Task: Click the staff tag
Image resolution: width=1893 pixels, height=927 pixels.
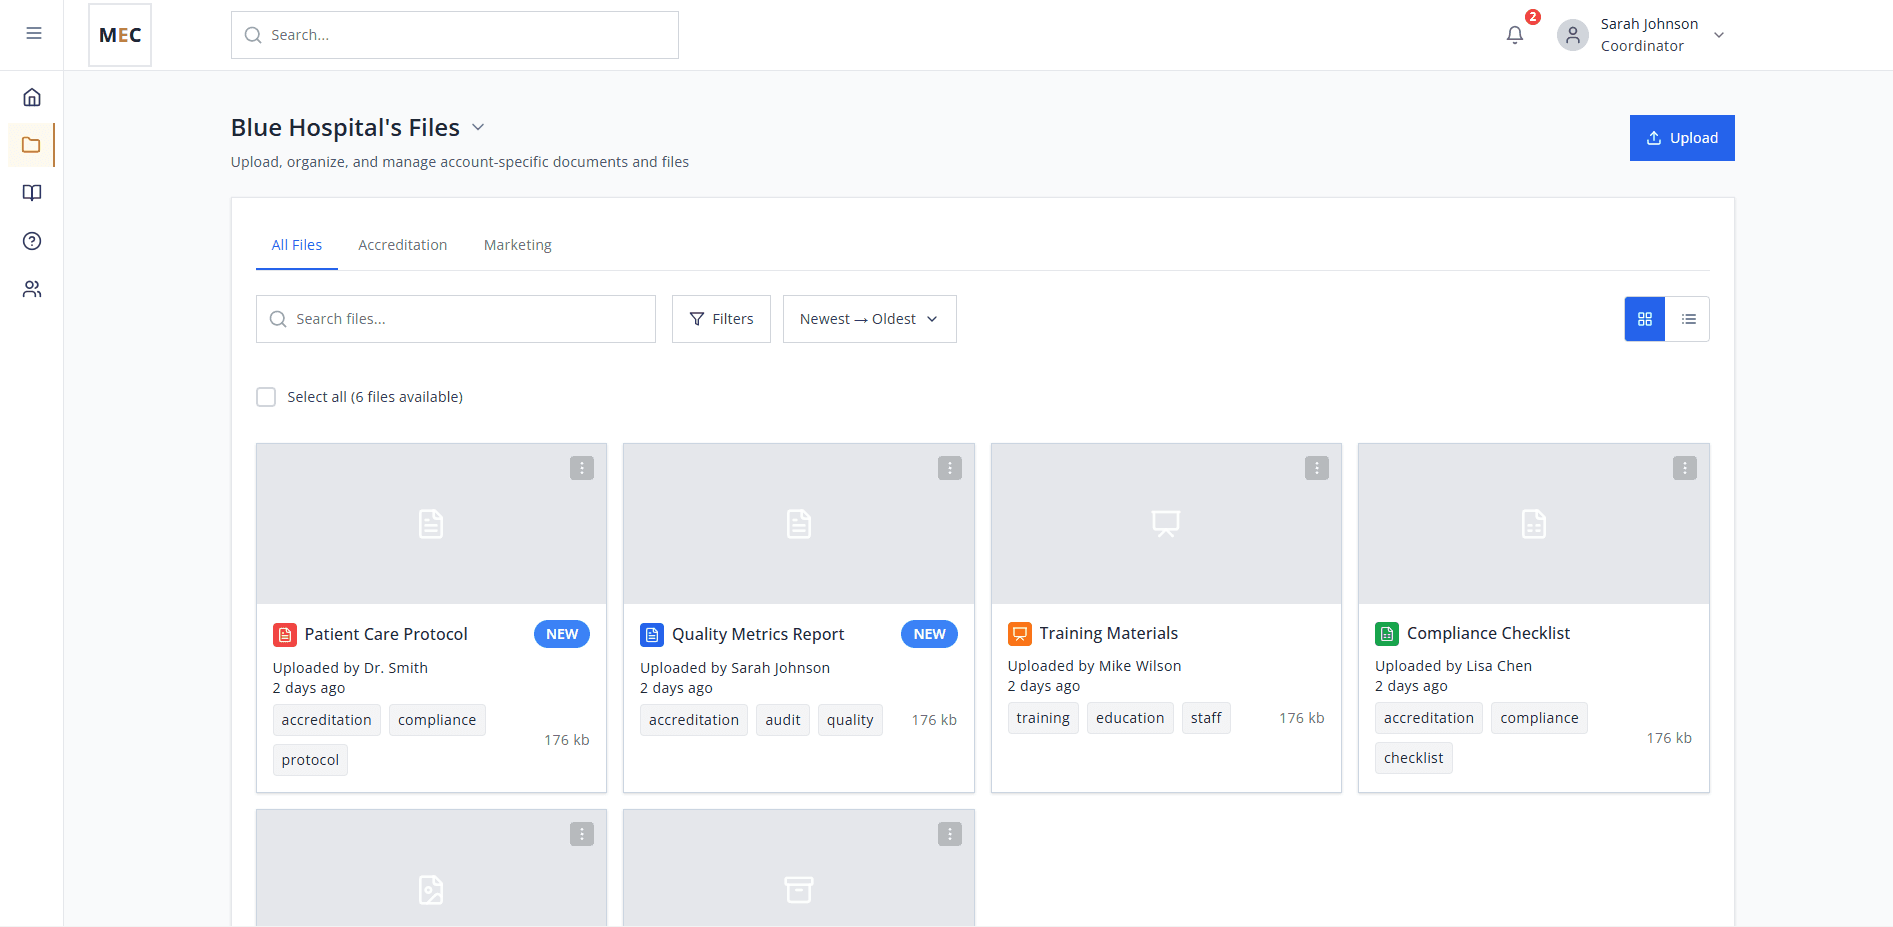Action: [1206, 718]
